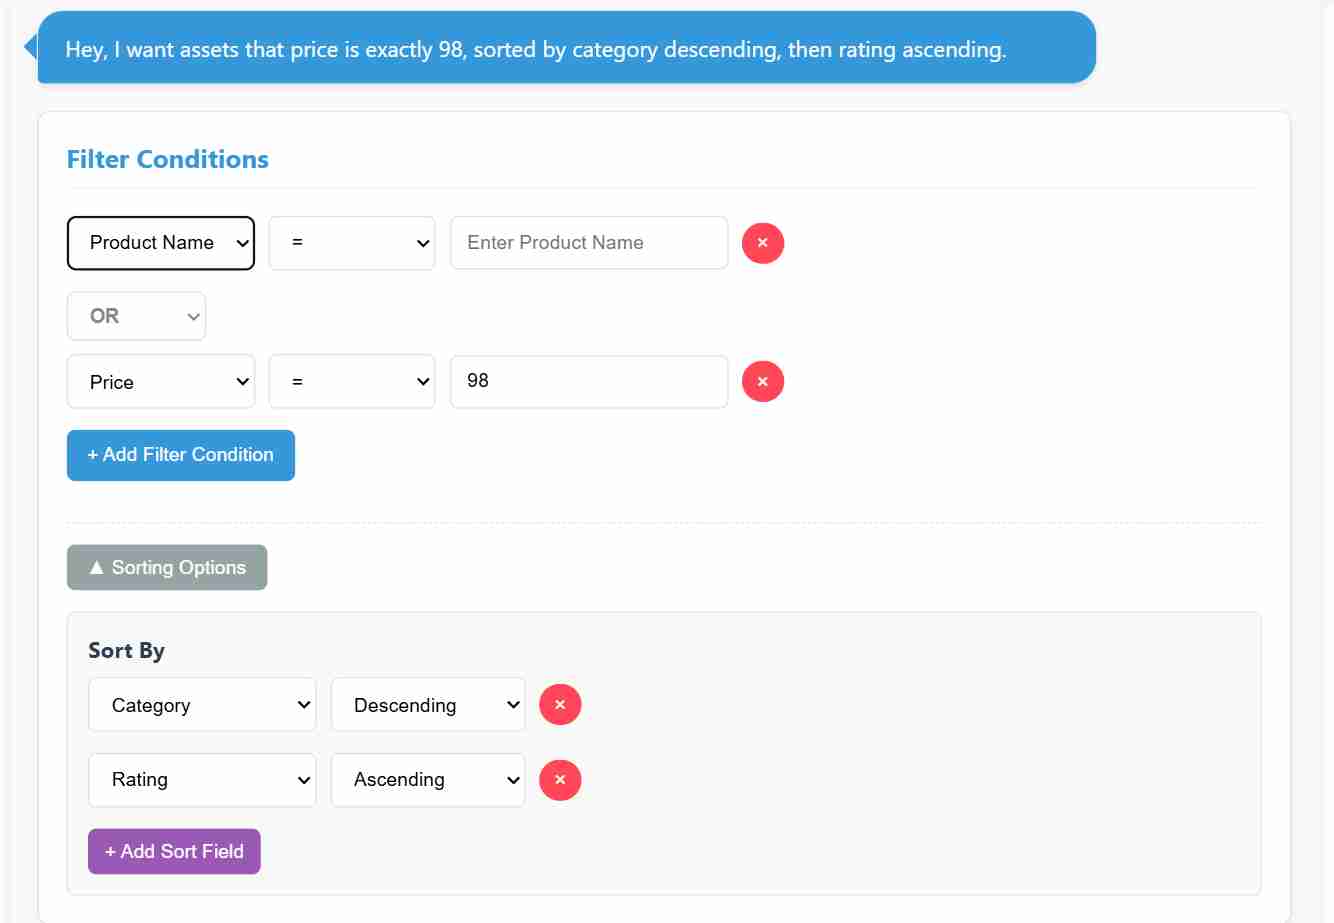
Task: Remove the Price filter condition
Action: click(762, 381)
